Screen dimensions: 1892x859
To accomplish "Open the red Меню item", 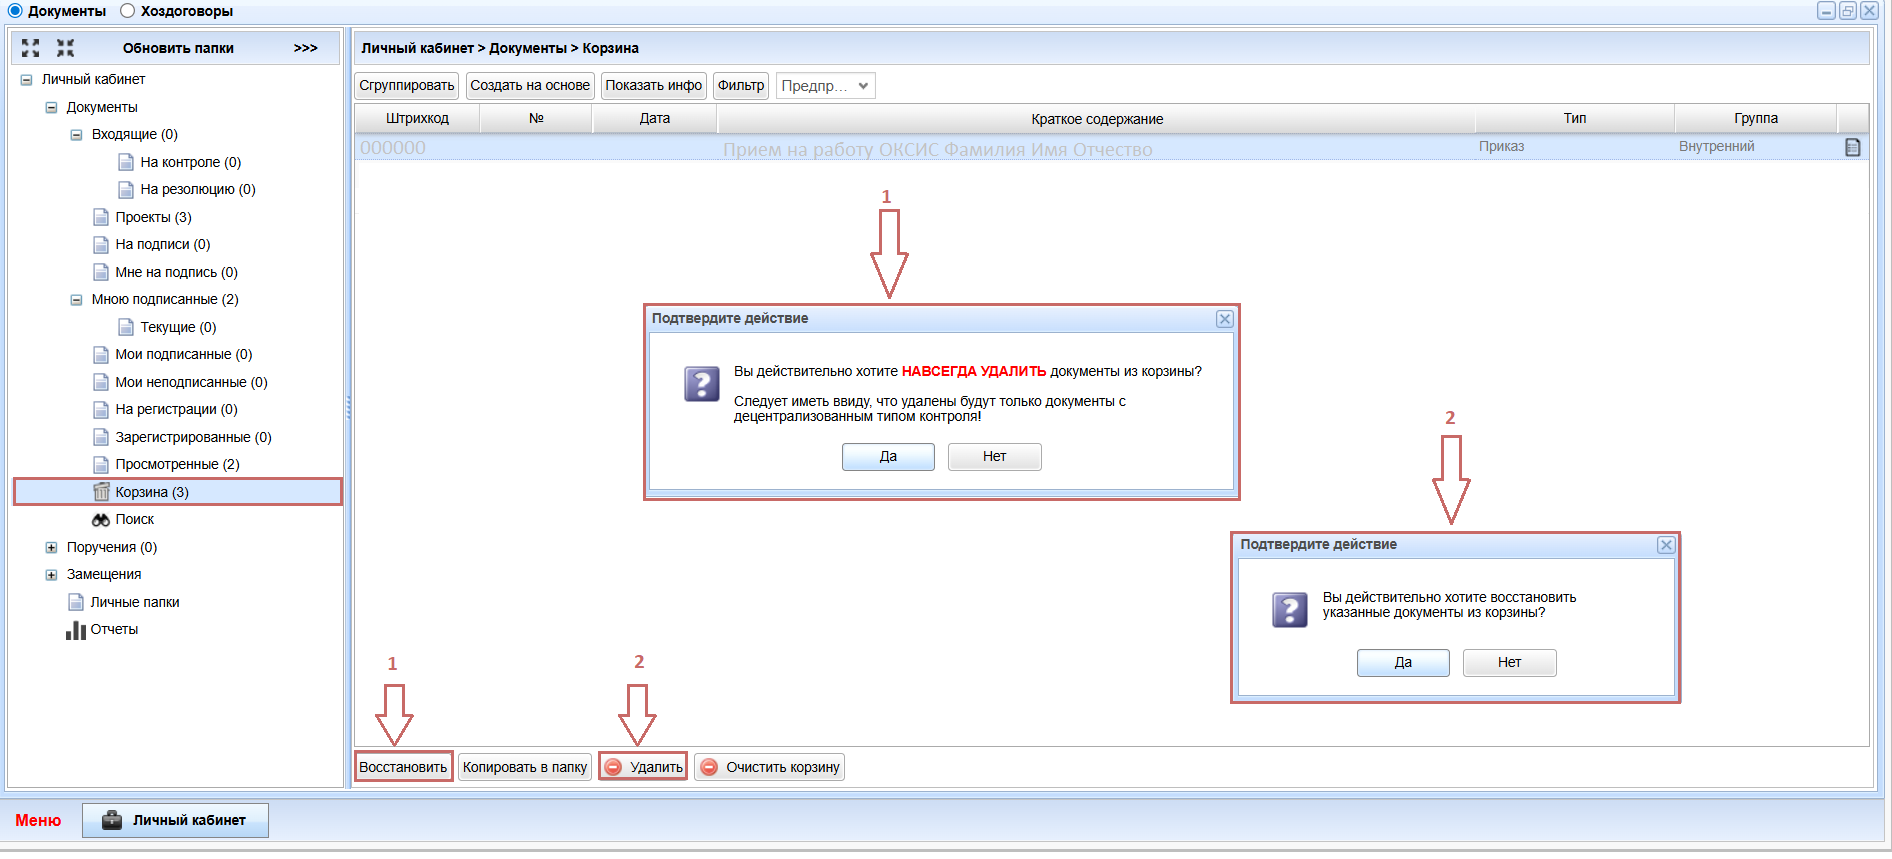I will [38, 820].
